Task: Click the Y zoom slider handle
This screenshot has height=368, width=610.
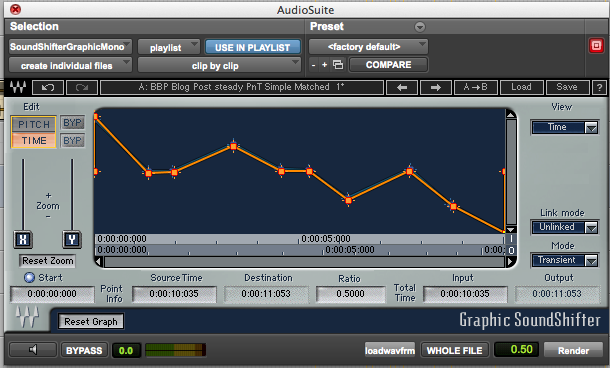Action: [72, 239]
